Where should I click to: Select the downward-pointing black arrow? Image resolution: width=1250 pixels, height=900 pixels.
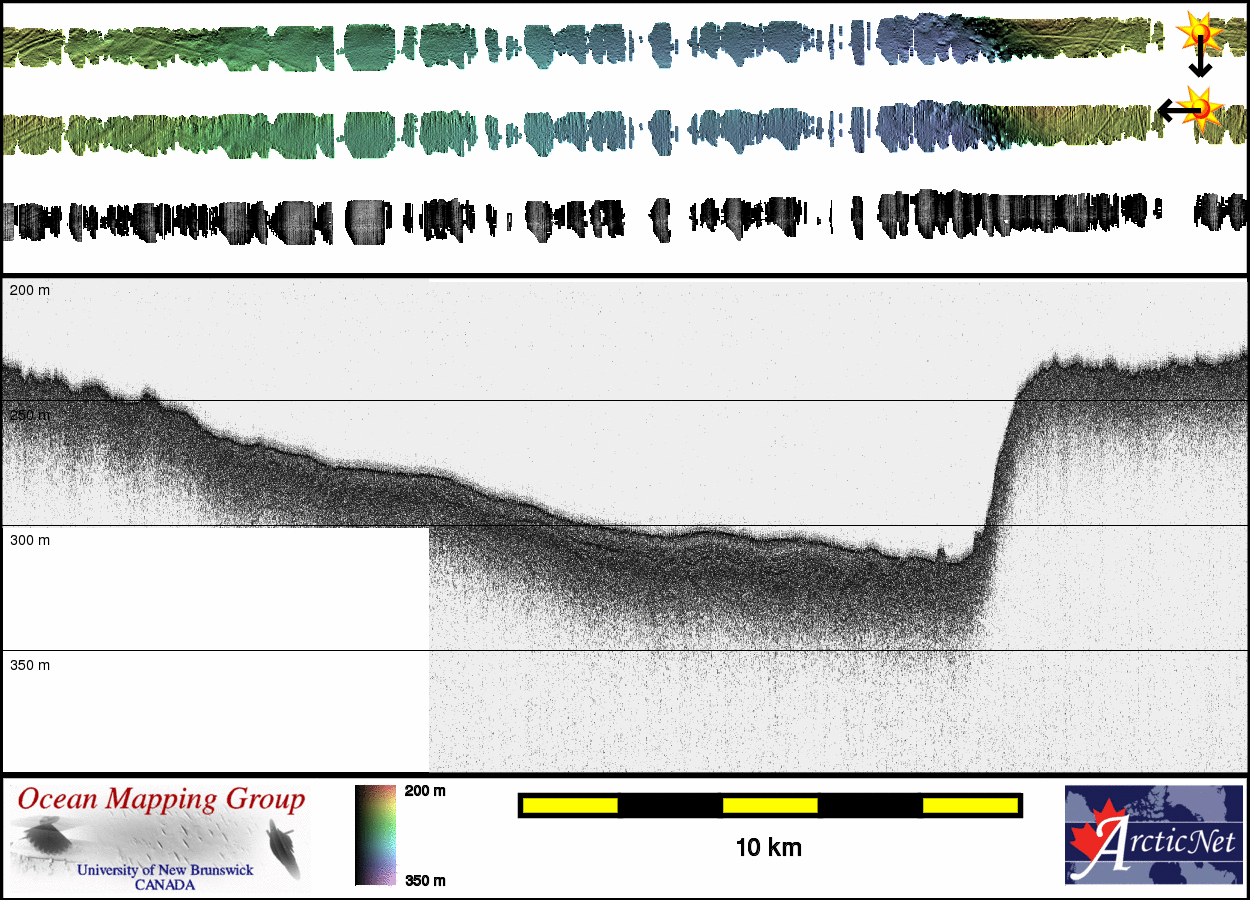(1199, 61)
